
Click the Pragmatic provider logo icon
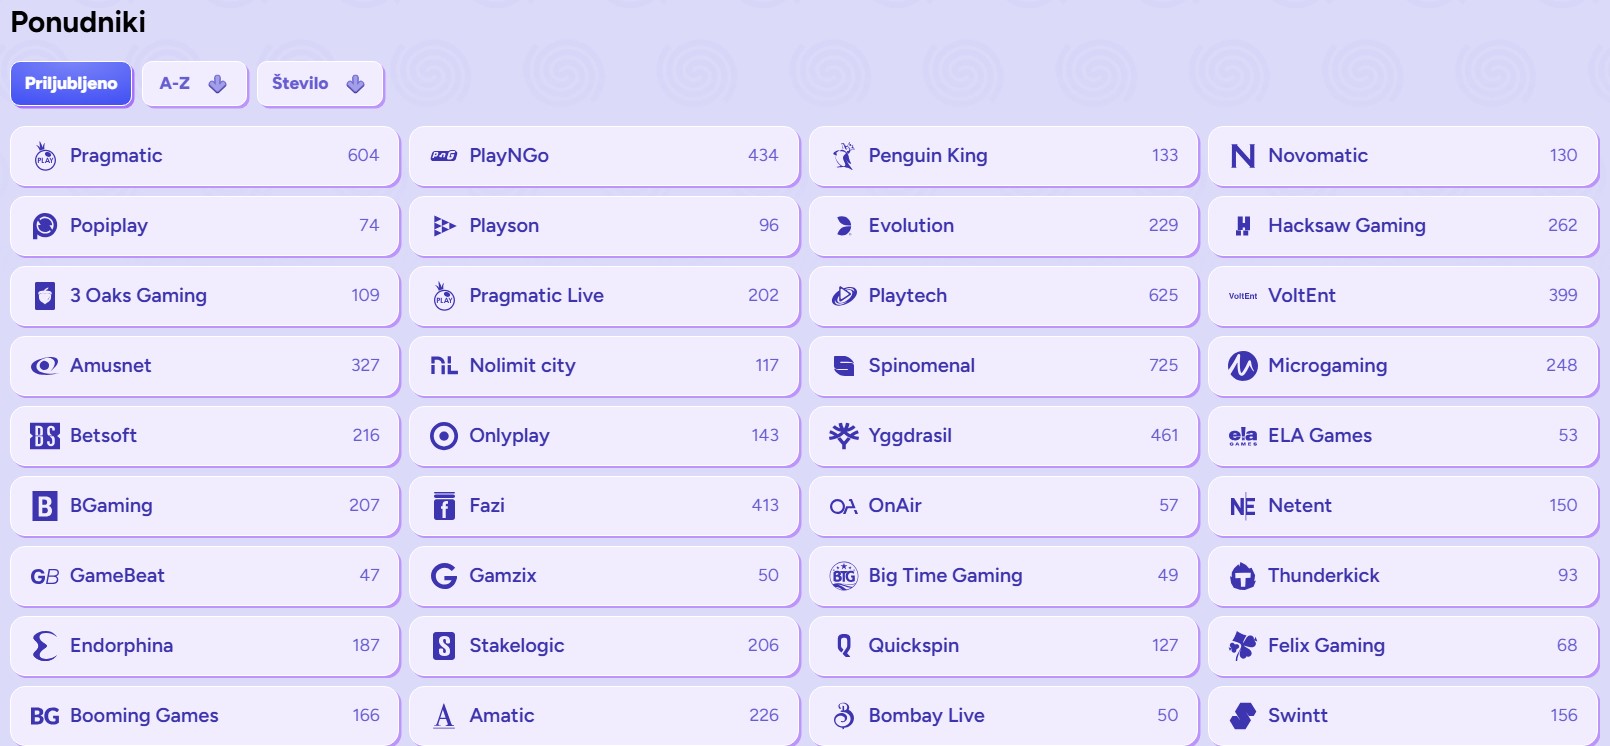45,156
